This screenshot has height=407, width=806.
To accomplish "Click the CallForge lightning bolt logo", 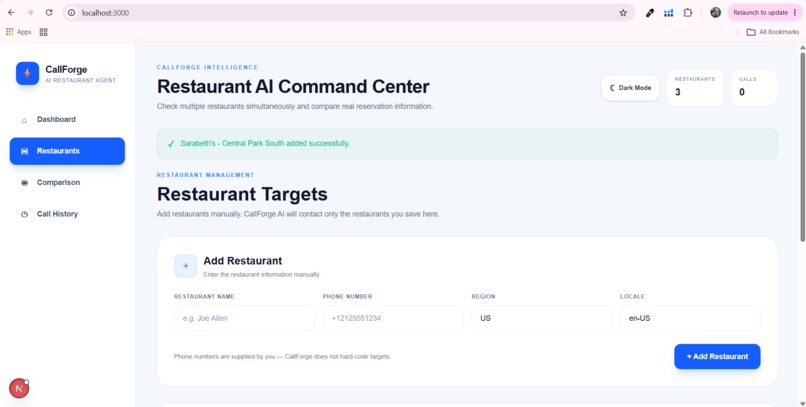I will click(27, 73).
